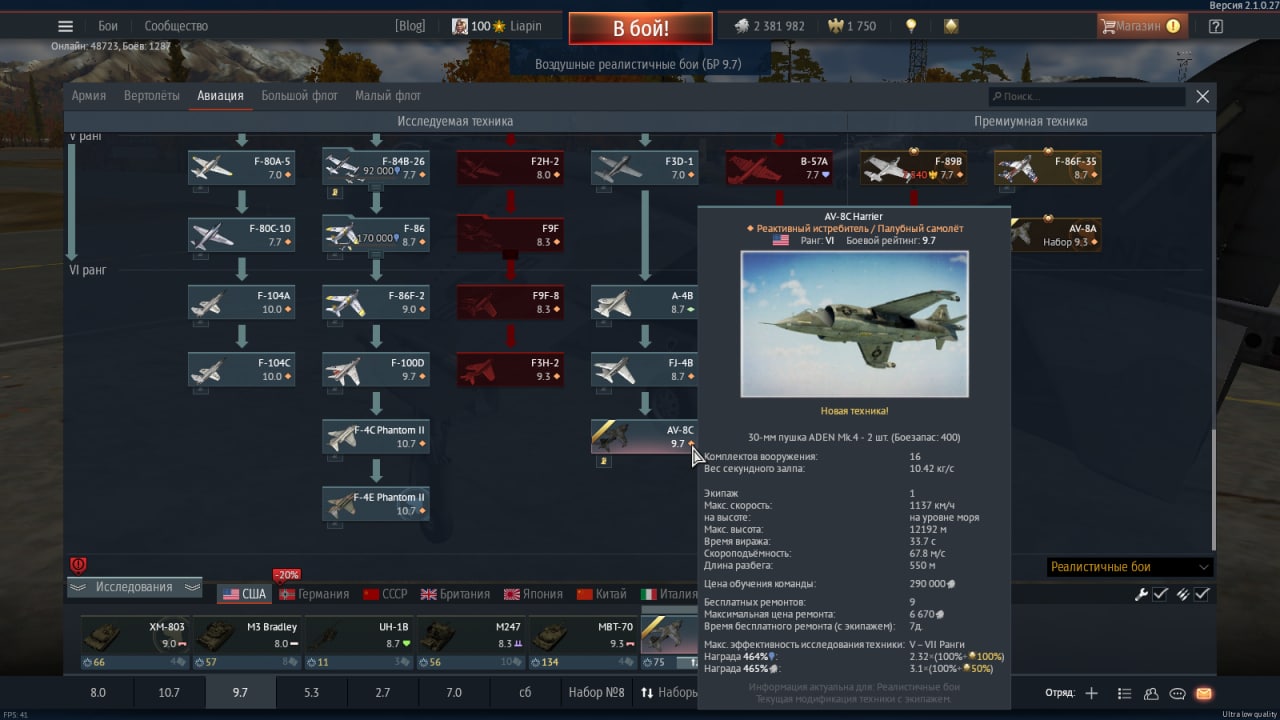The width and height of the screenshot is (1280, 720).
Task: Open the lightbulb tips icon
Action: click(x=911, y=26)
